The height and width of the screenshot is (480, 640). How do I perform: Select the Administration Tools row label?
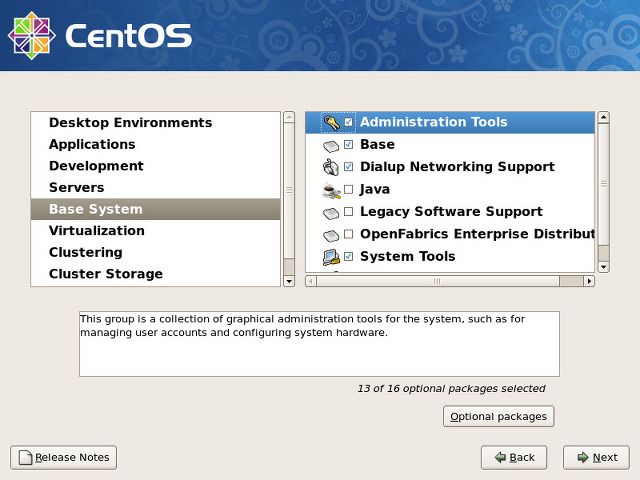(x=433, y=122)
